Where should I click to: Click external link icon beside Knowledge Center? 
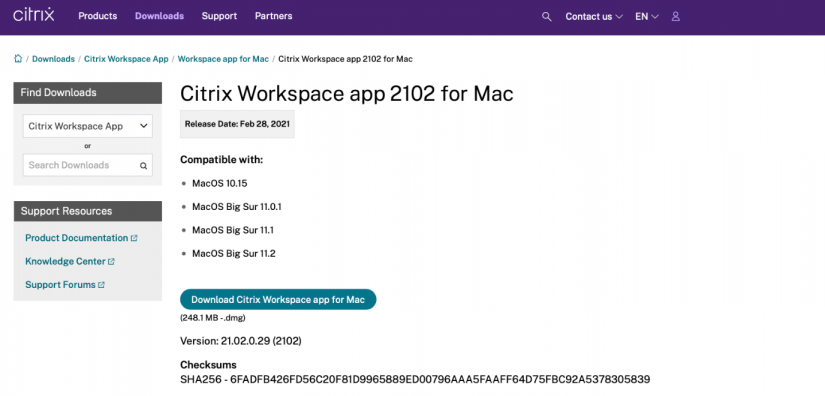tap(111, 261)
